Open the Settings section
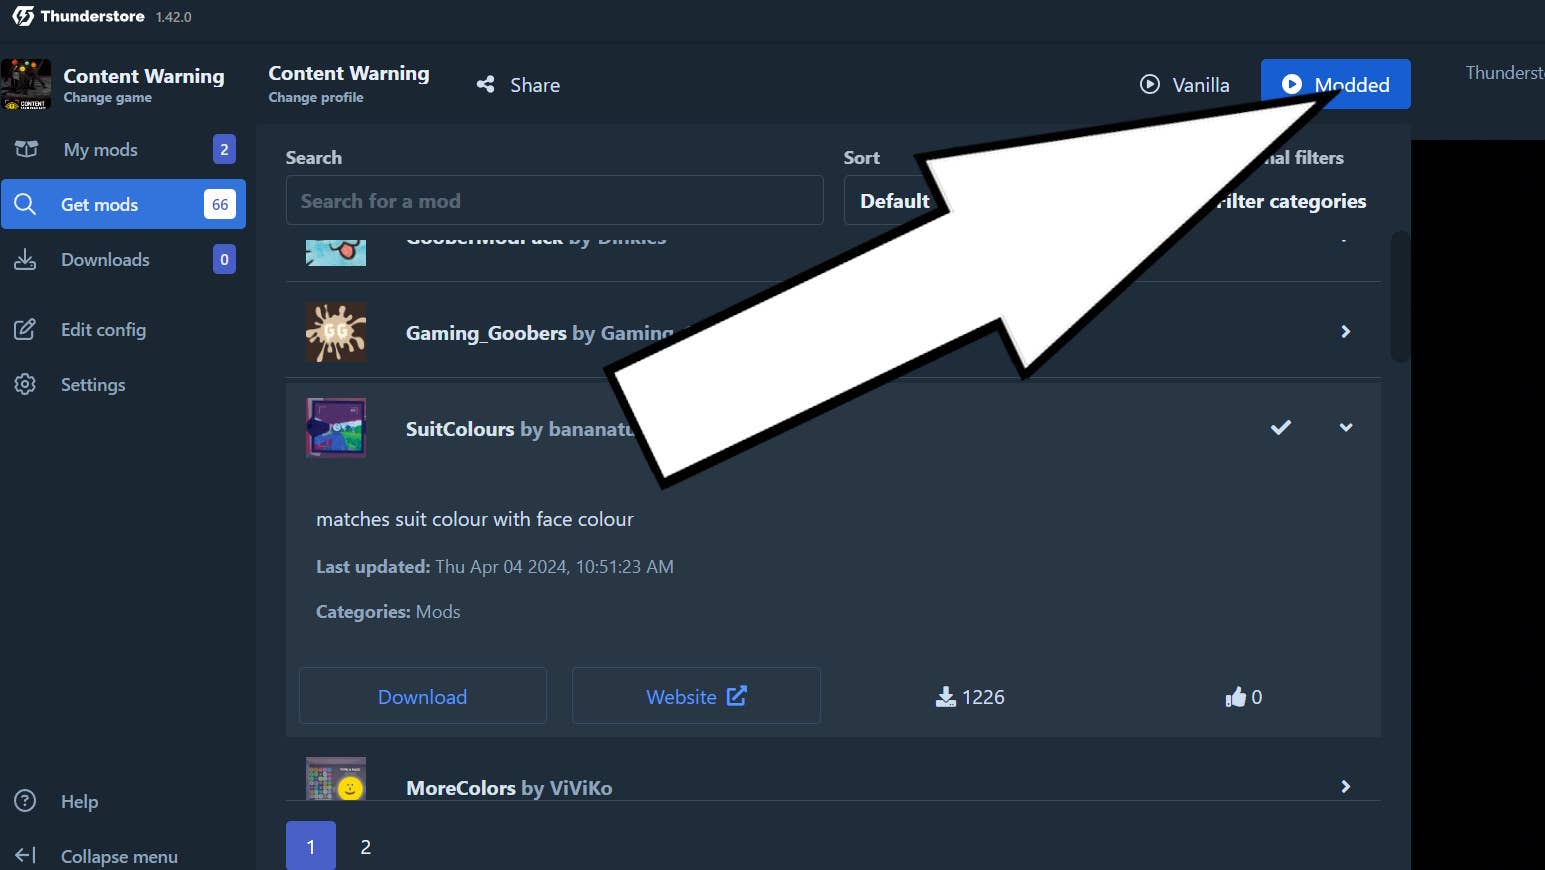Image resolution: width=1545 pixels, height=870 pixels. pos(92,384)
